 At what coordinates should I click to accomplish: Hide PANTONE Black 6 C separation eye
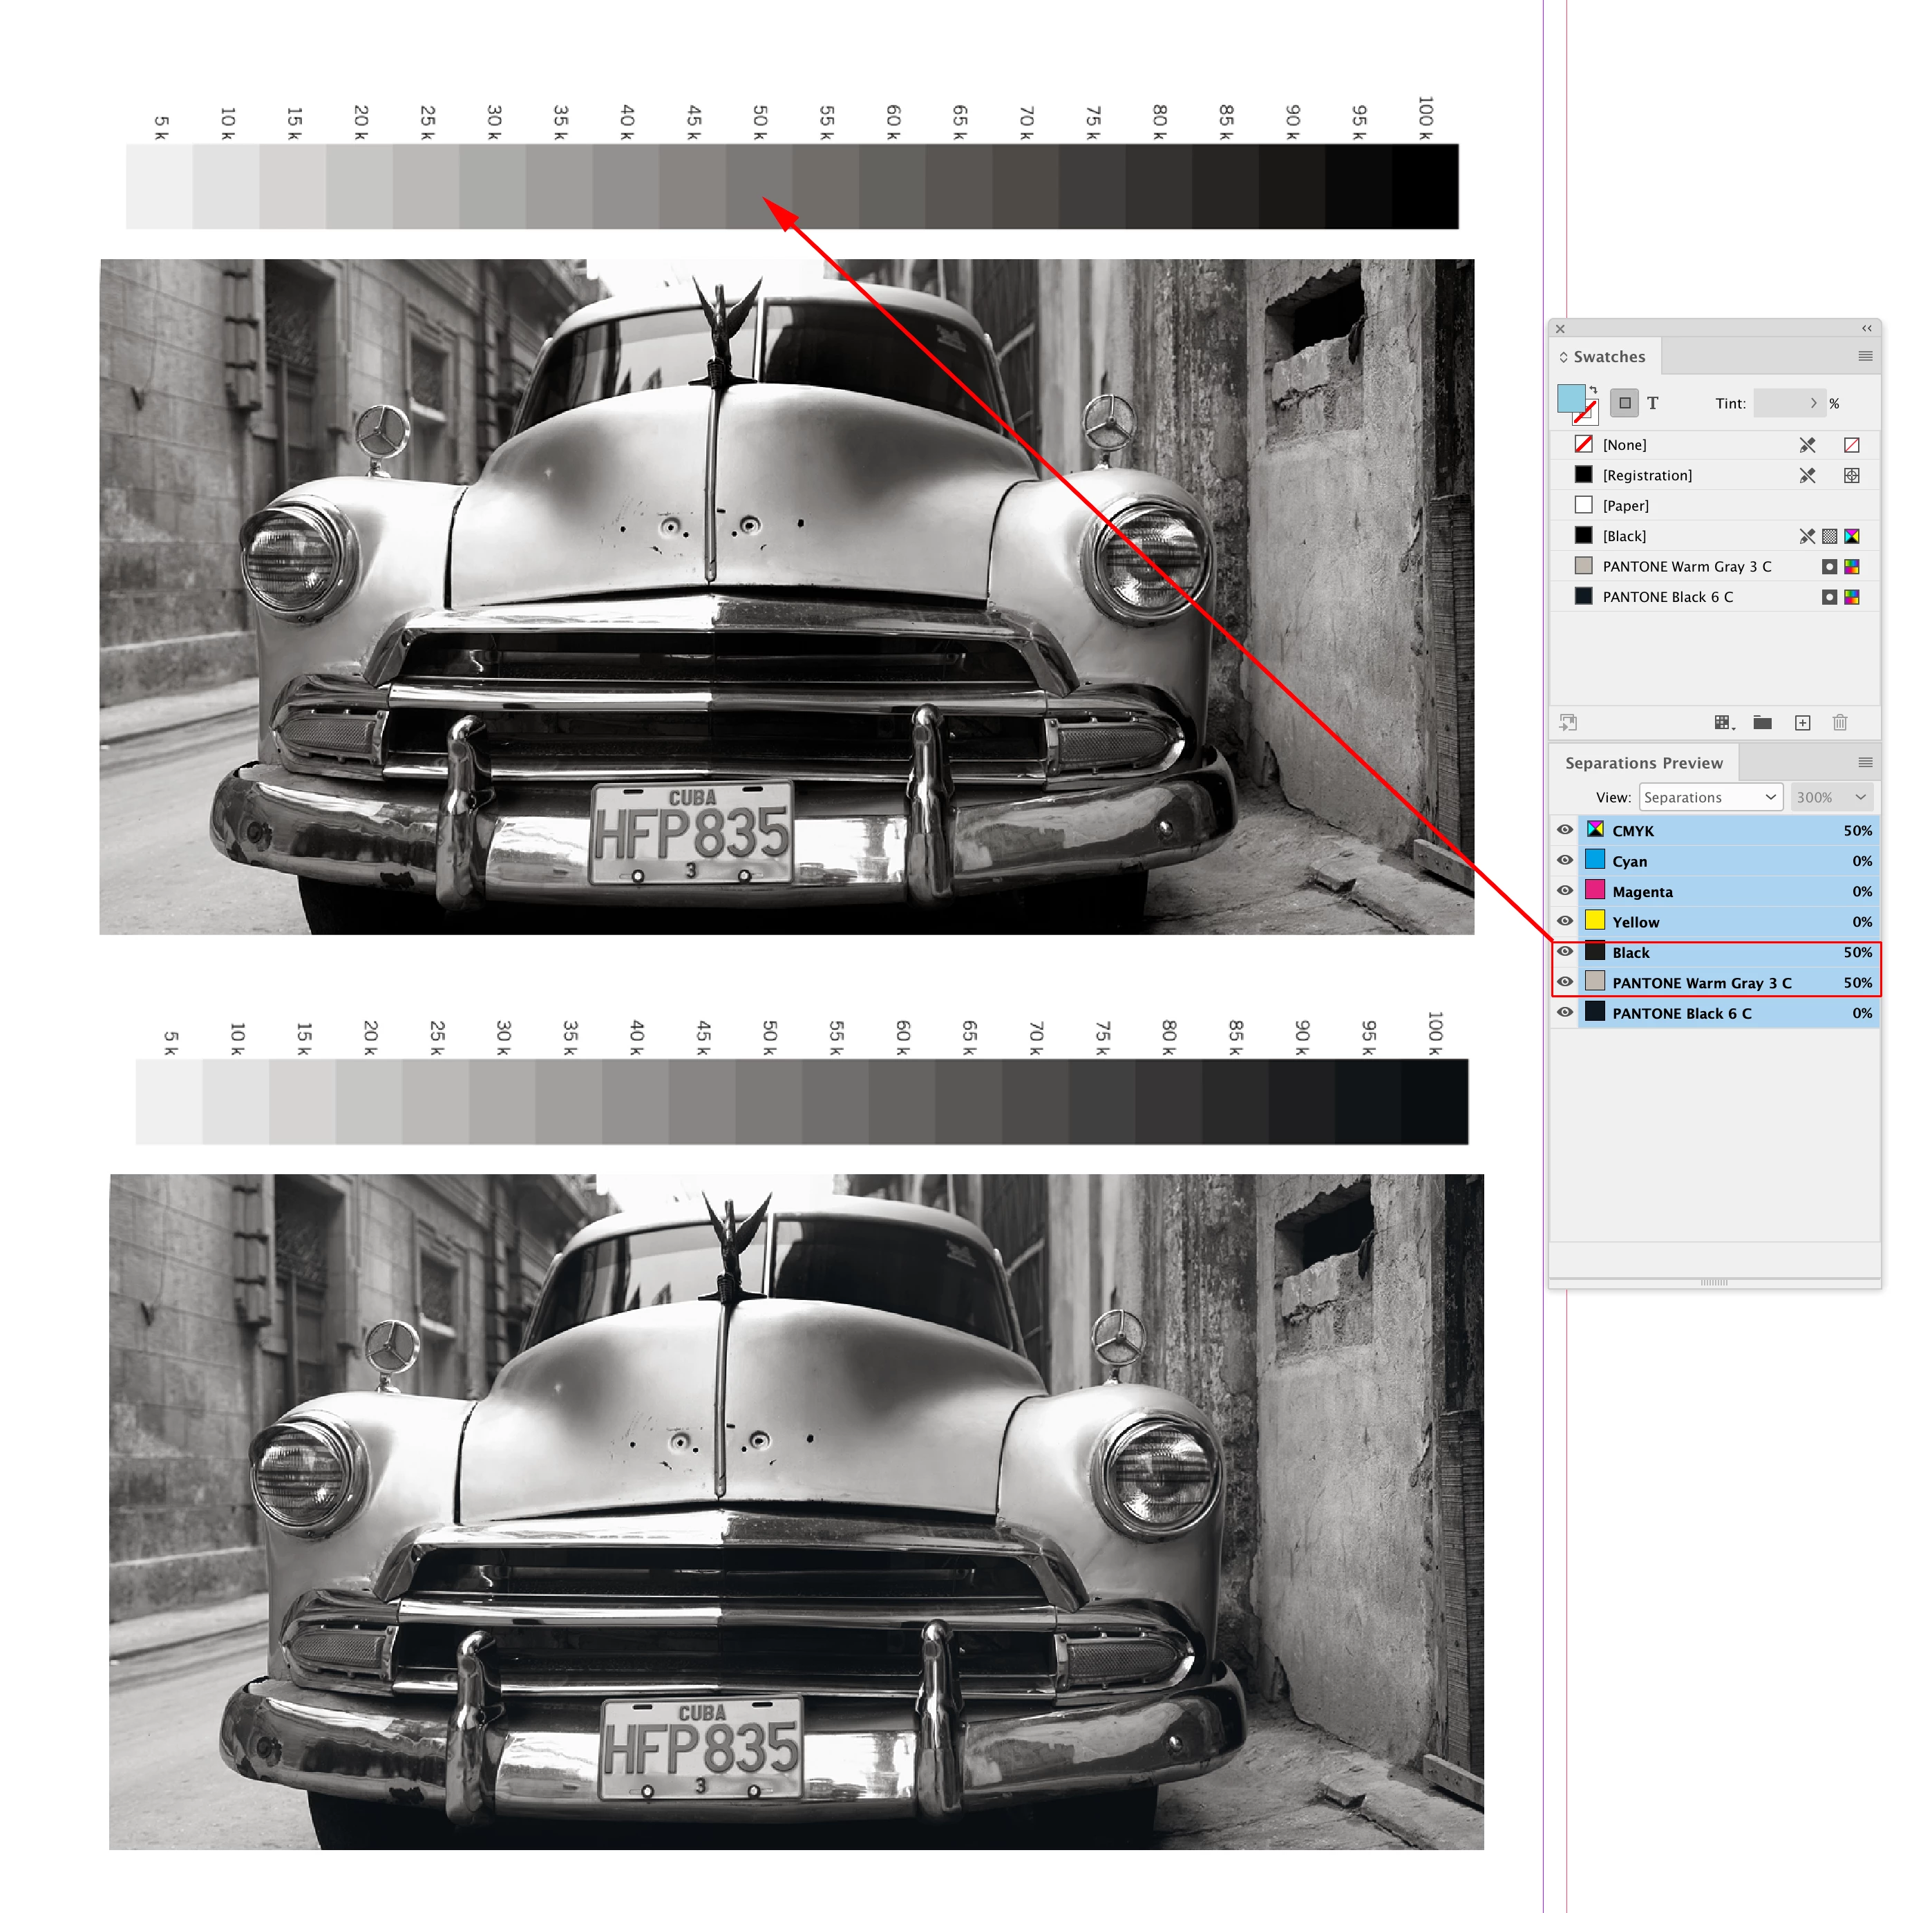[x=1565, y=1013]
